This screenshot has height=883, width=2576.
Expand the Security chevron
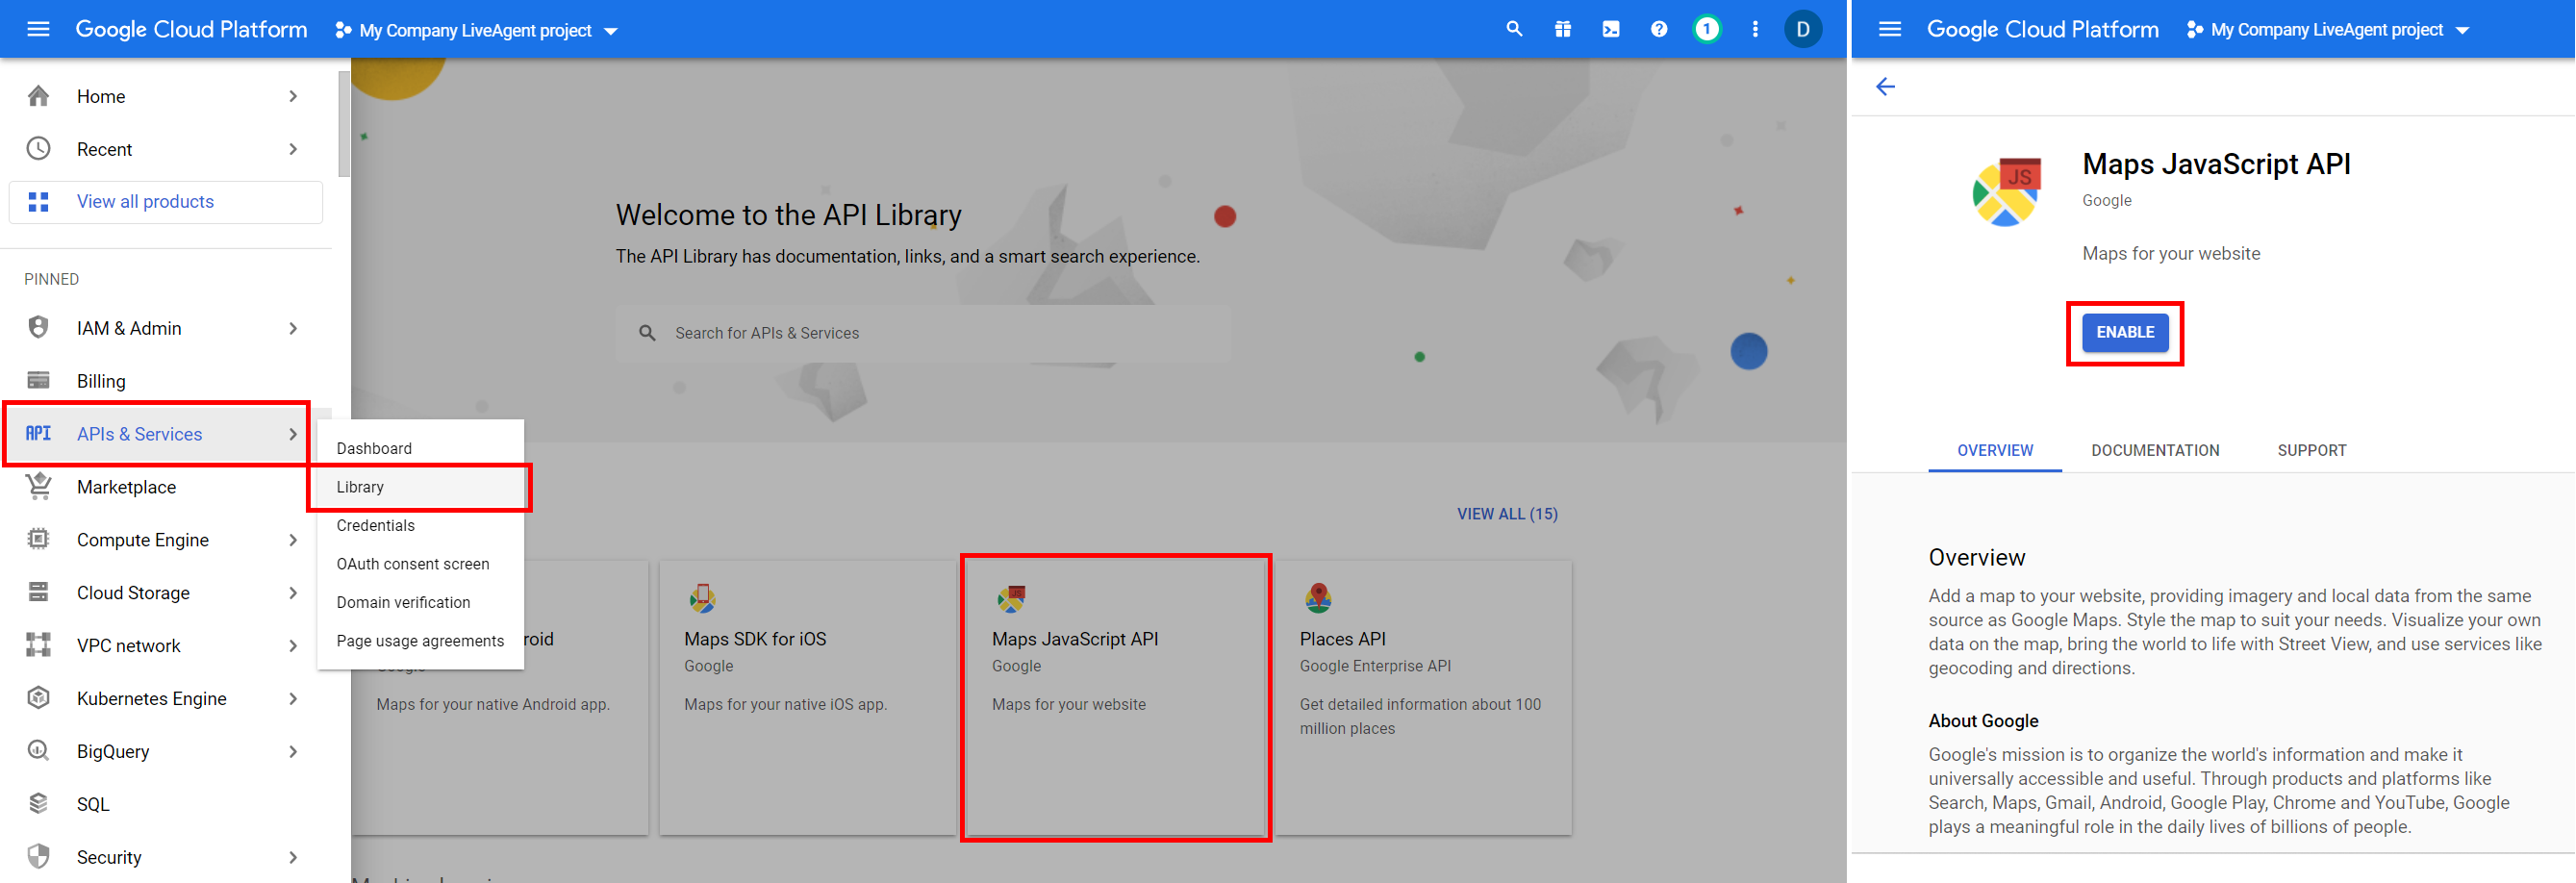293,857
